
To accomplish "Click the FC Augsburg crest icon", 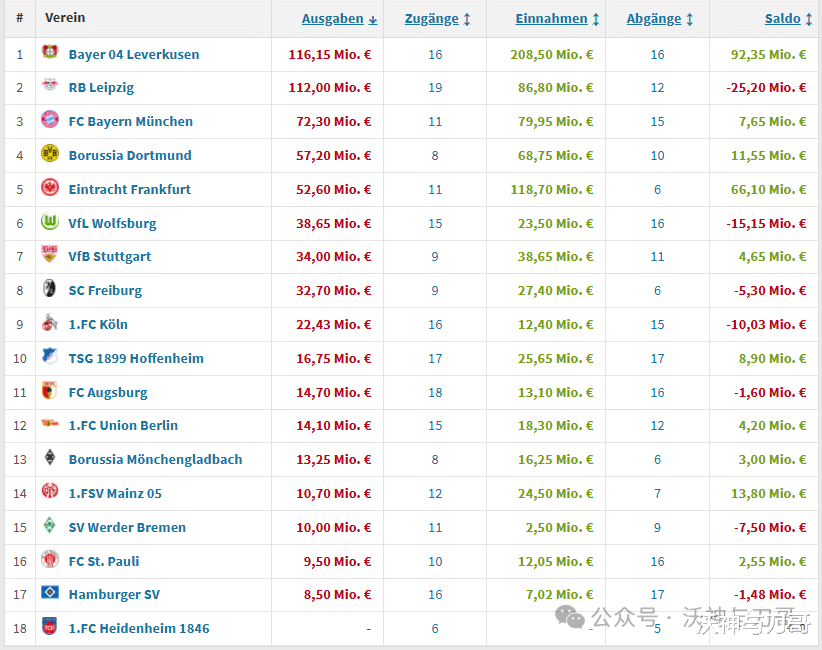I will (x=49, y=391).
